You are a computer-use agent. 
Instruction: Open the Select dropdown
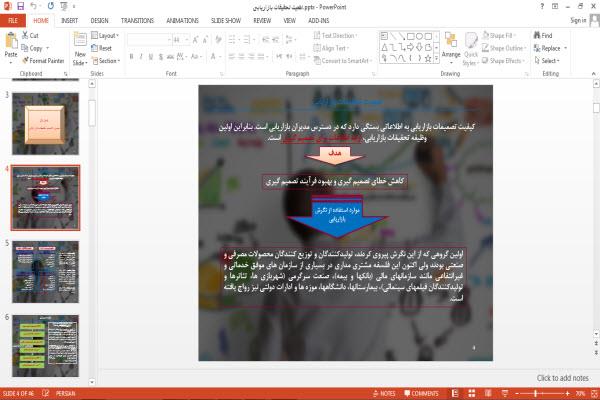[x=547, y=60]
